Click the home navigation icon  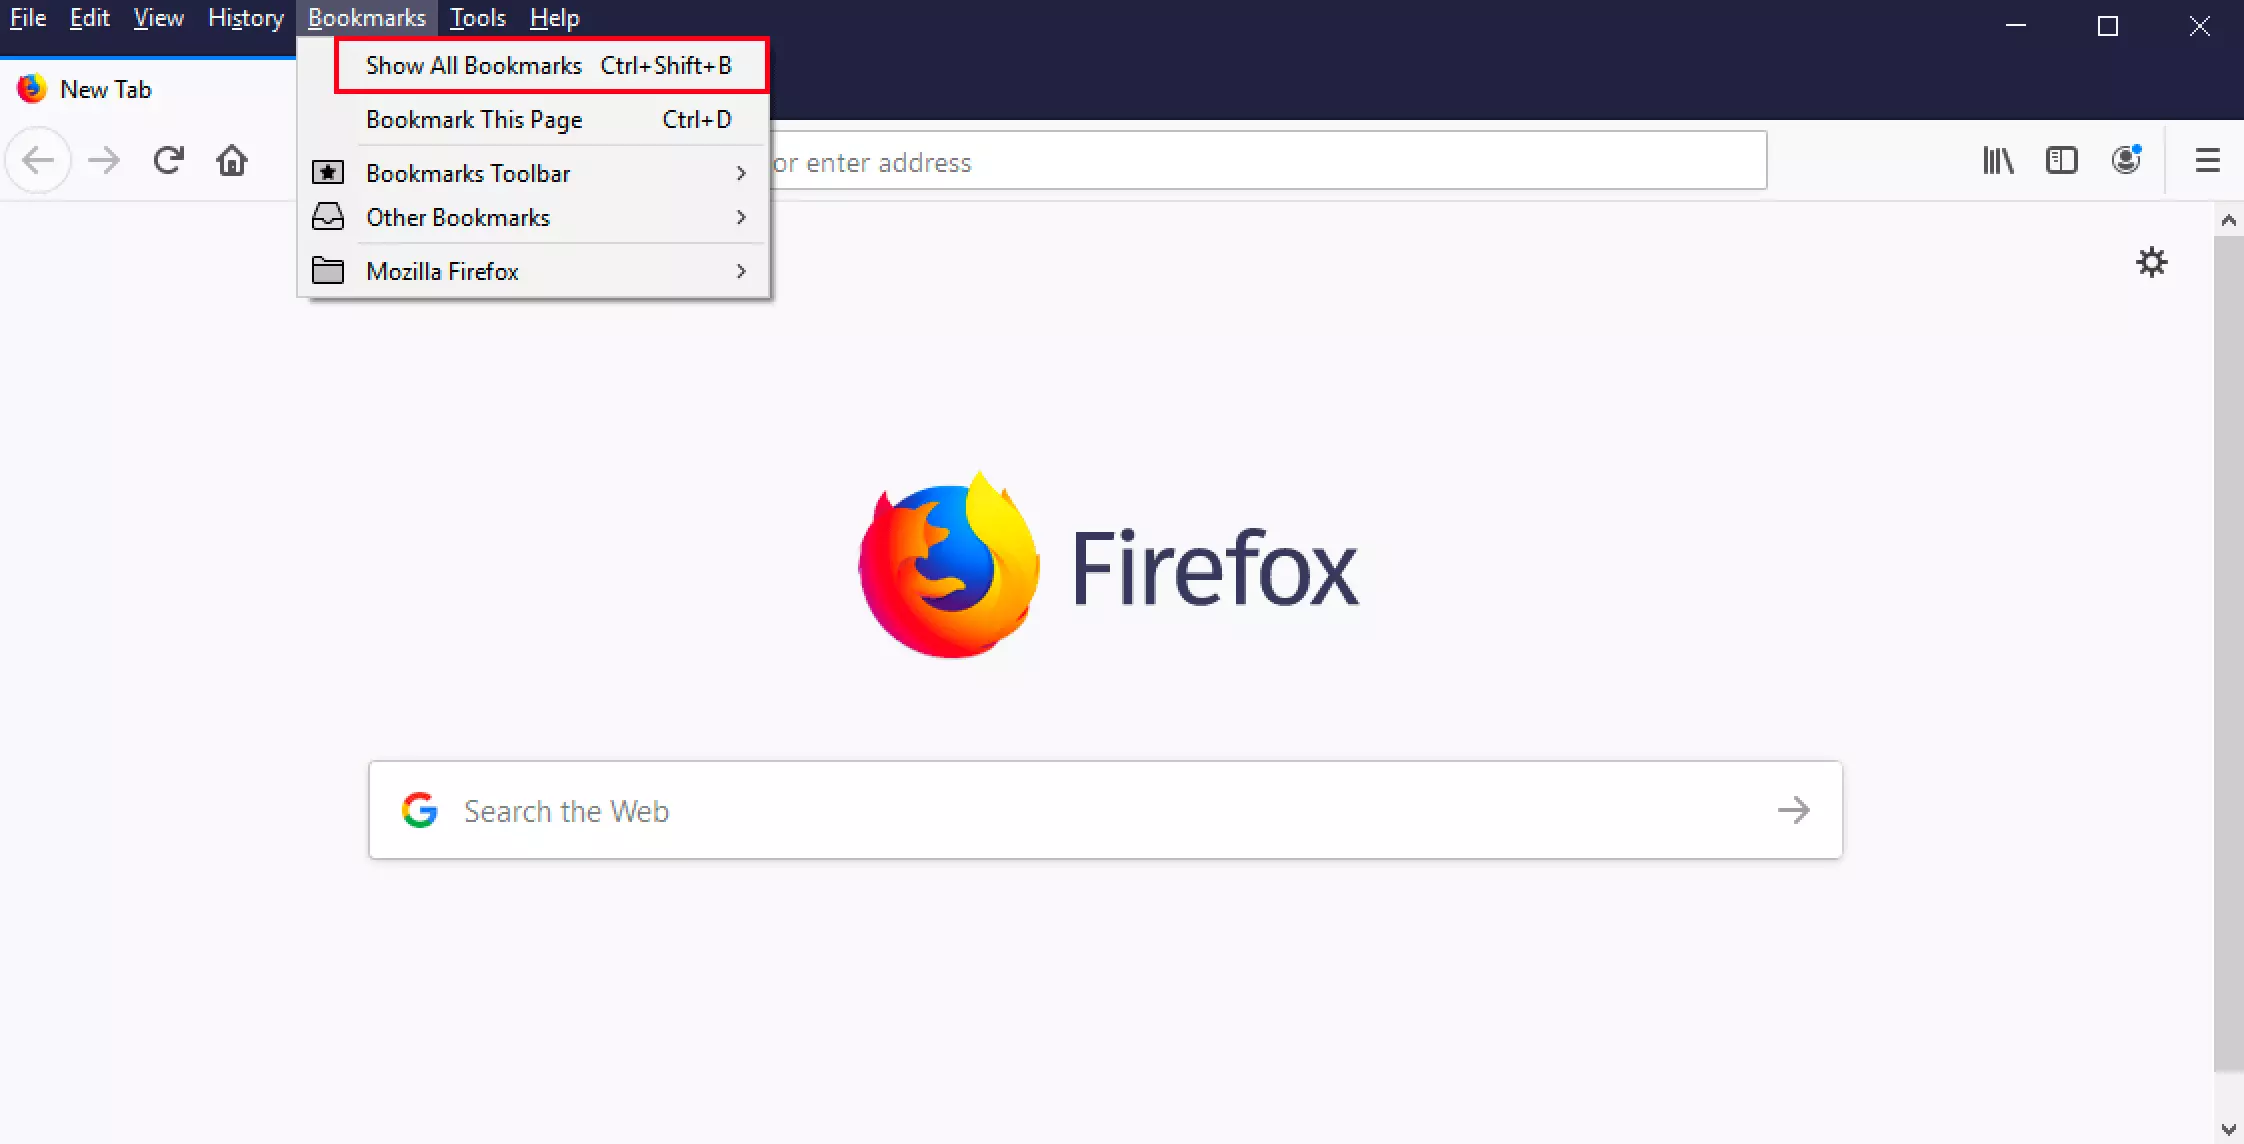click(232, 161)
